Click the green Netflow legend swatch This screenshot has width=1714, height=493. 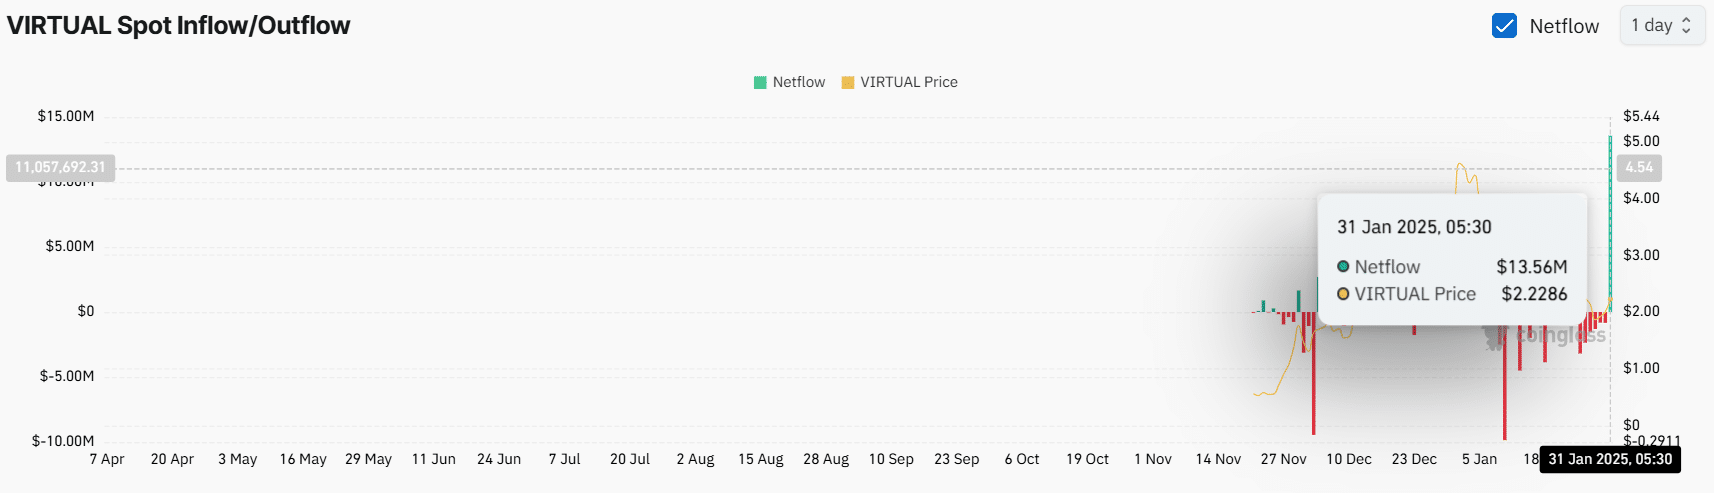tap(760, 83)
